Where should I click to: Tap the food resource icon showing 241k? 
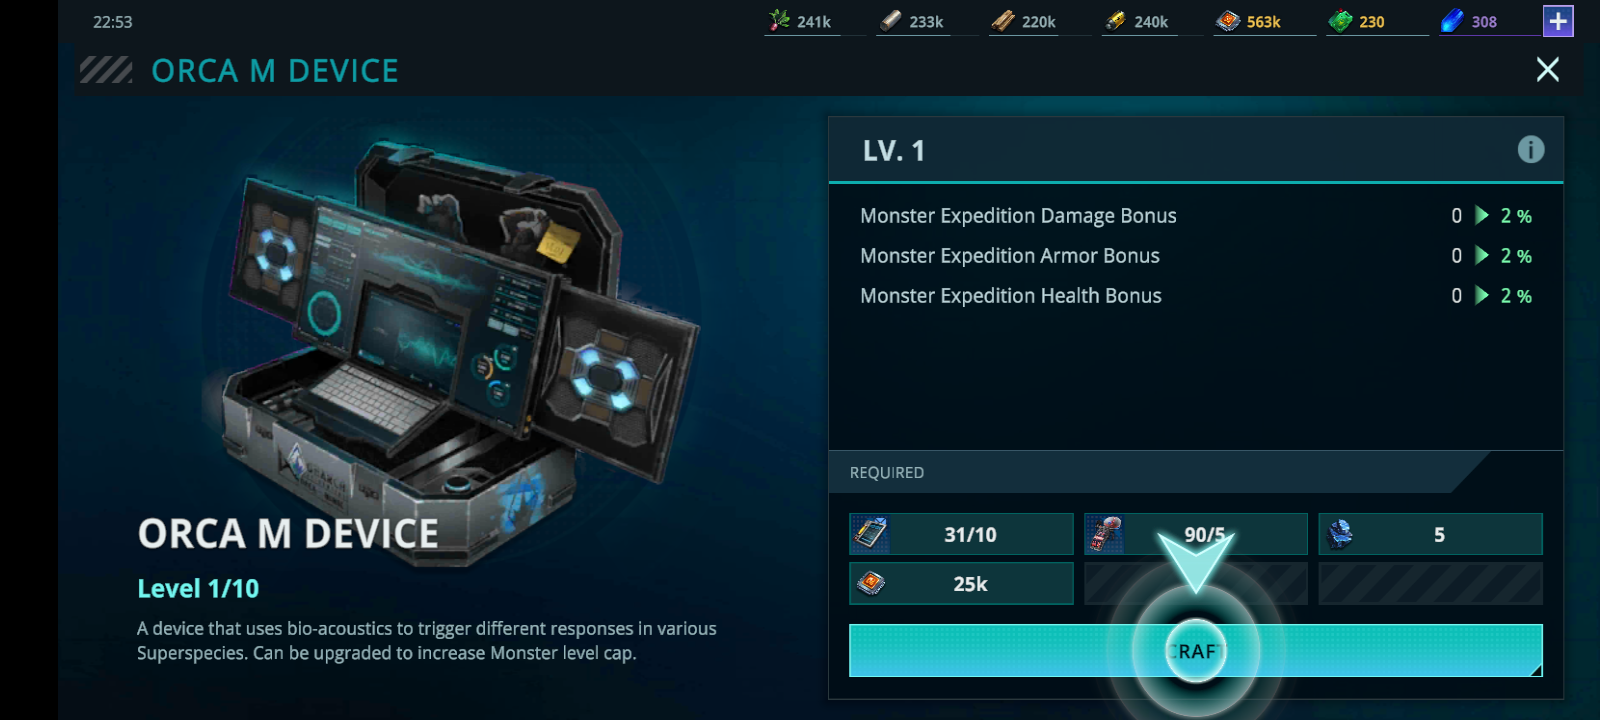click(x=780, y=21)
